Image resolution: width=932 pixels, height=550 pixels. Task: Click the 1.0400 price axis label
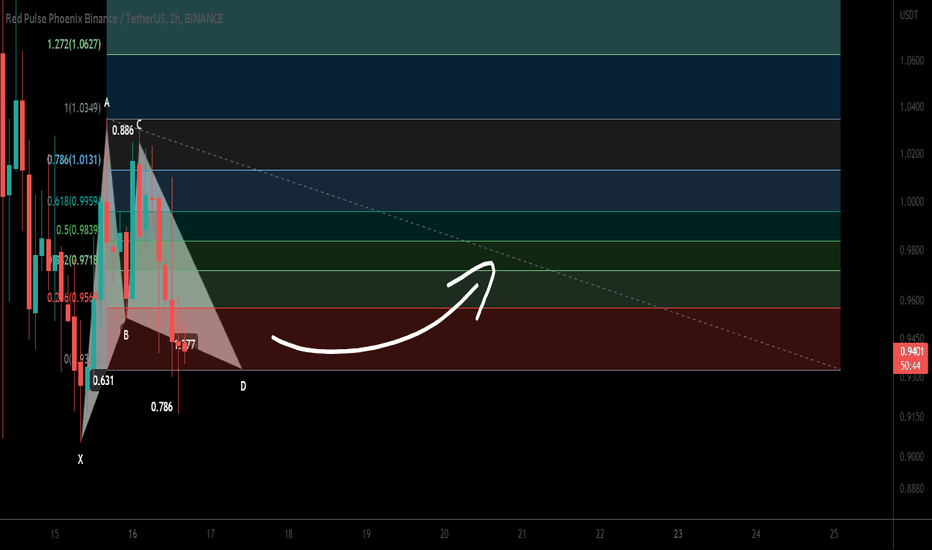point(912,107)
